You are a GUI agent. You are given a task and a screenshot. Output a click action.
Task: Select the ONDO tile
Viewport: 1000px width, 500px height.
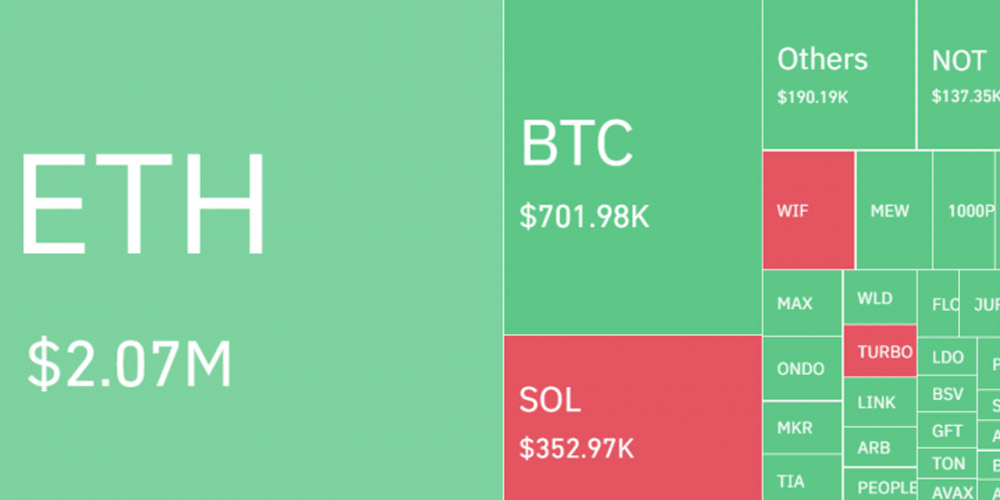pos(802,368)
